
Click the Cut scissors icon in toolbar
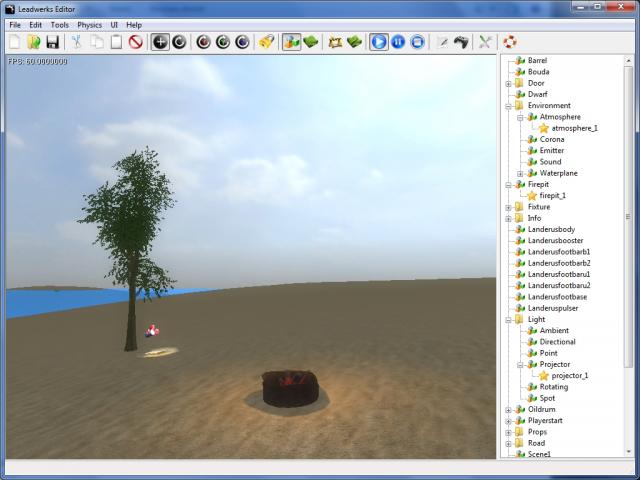pos(77,42)
